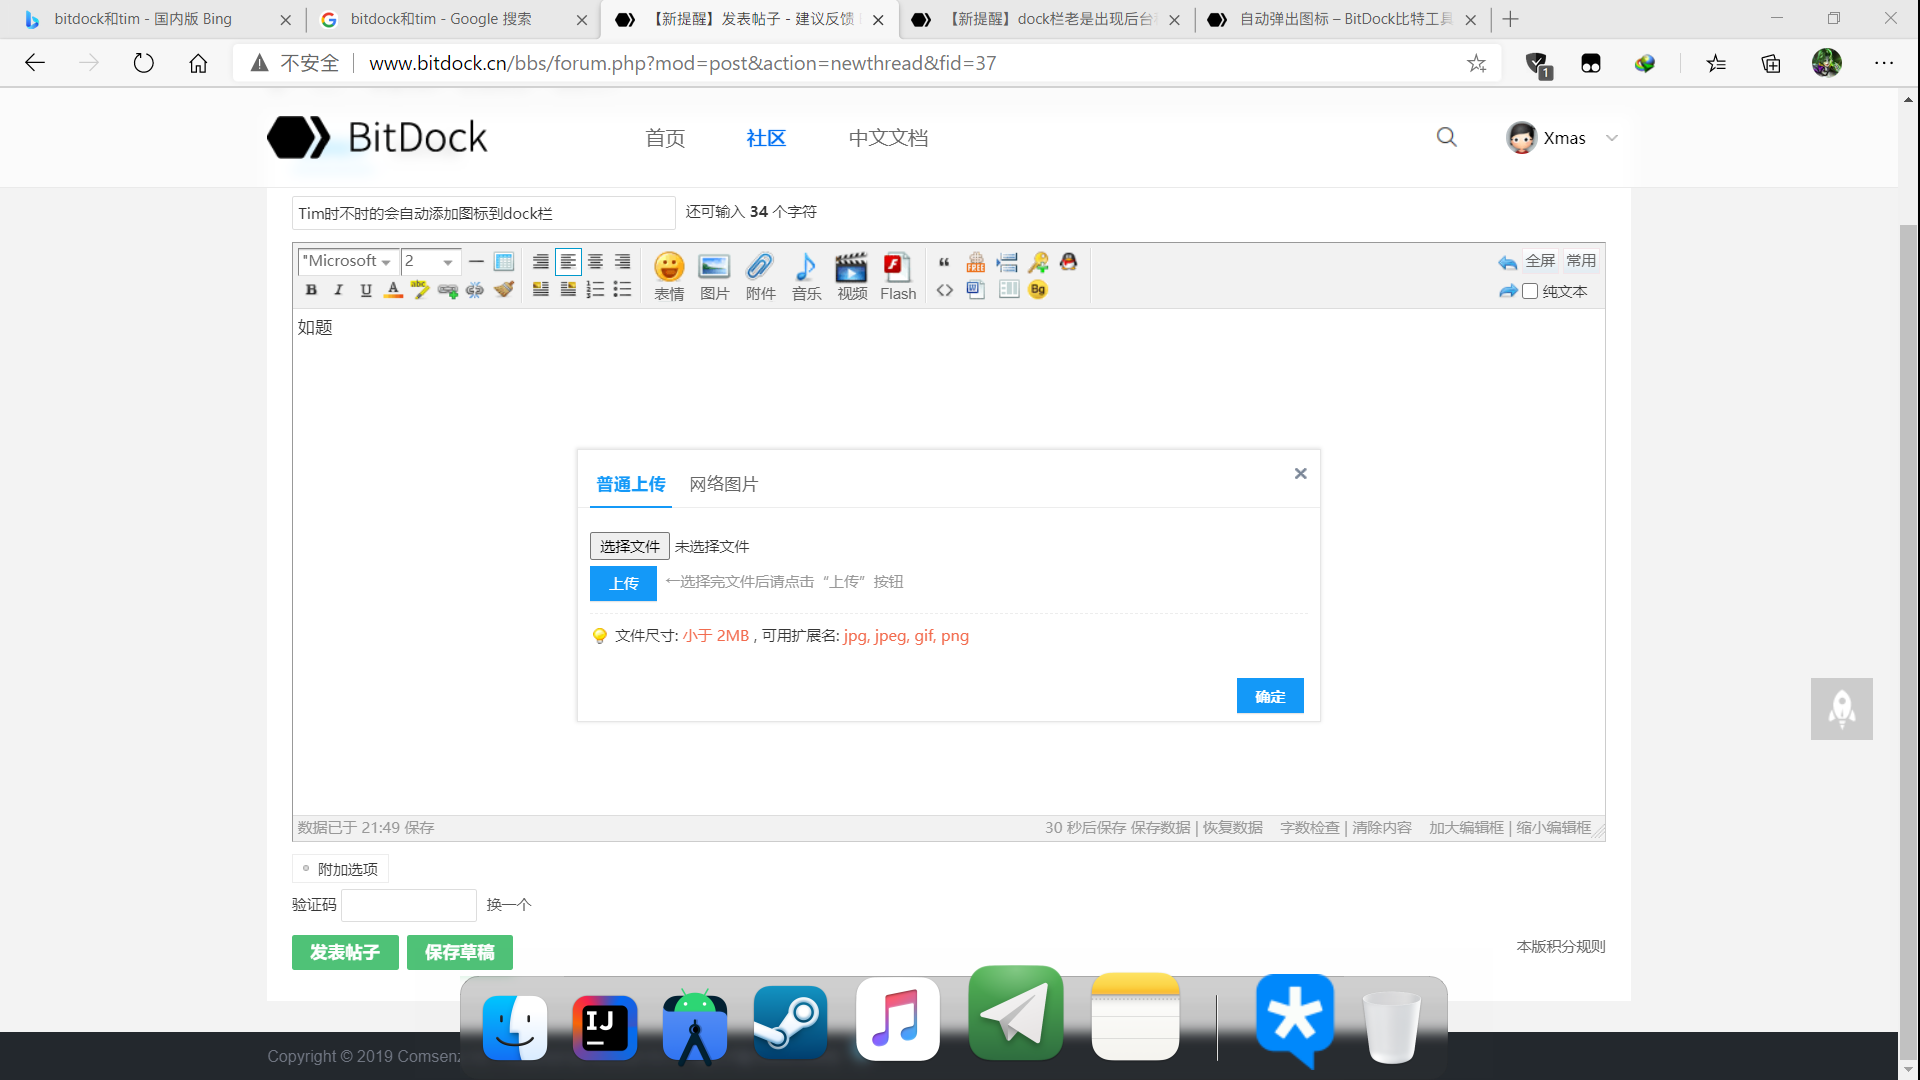
Task: Go to 首页 in the navigation
Action: (x=665, y=138)
